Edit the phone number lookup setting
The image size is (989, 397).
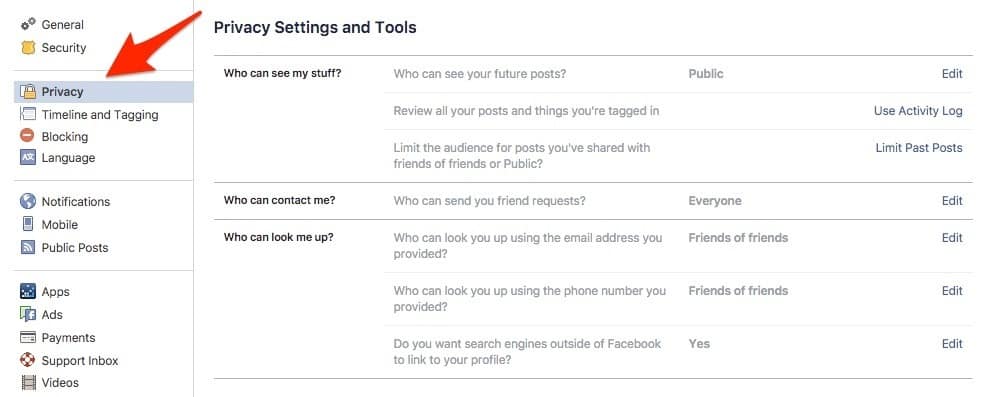point(952,291)
